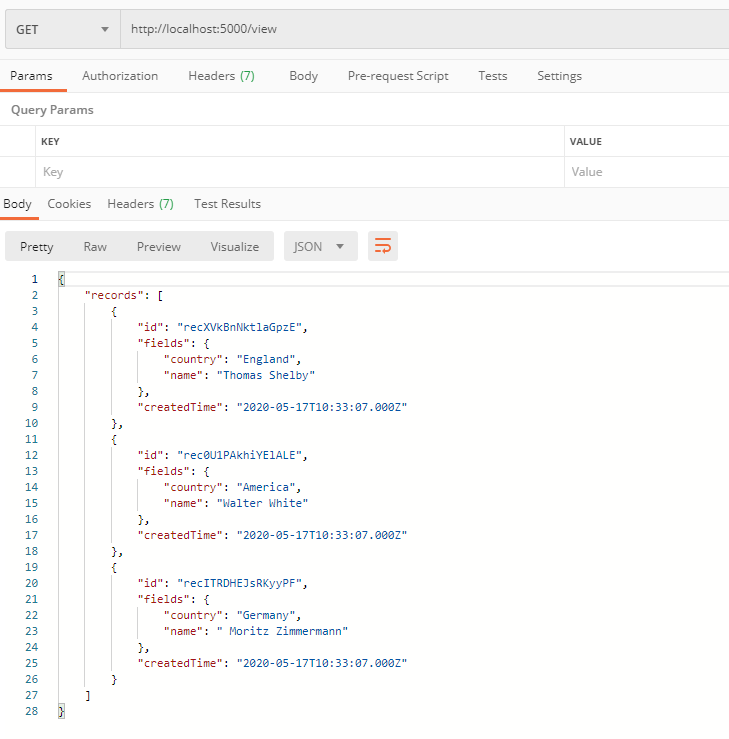Select the Pretty view button
The width and height of the screenshot is (729, 739).
37,246
